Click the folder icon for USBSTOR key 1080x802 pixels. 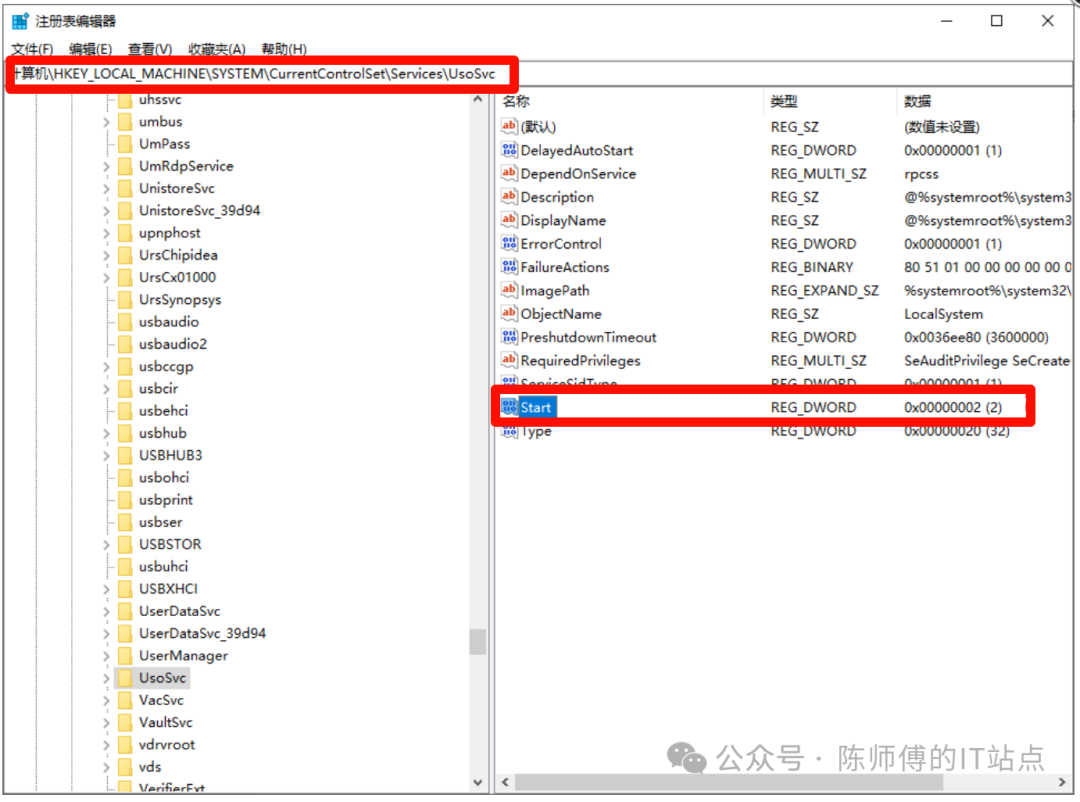[x=124, y=544]
